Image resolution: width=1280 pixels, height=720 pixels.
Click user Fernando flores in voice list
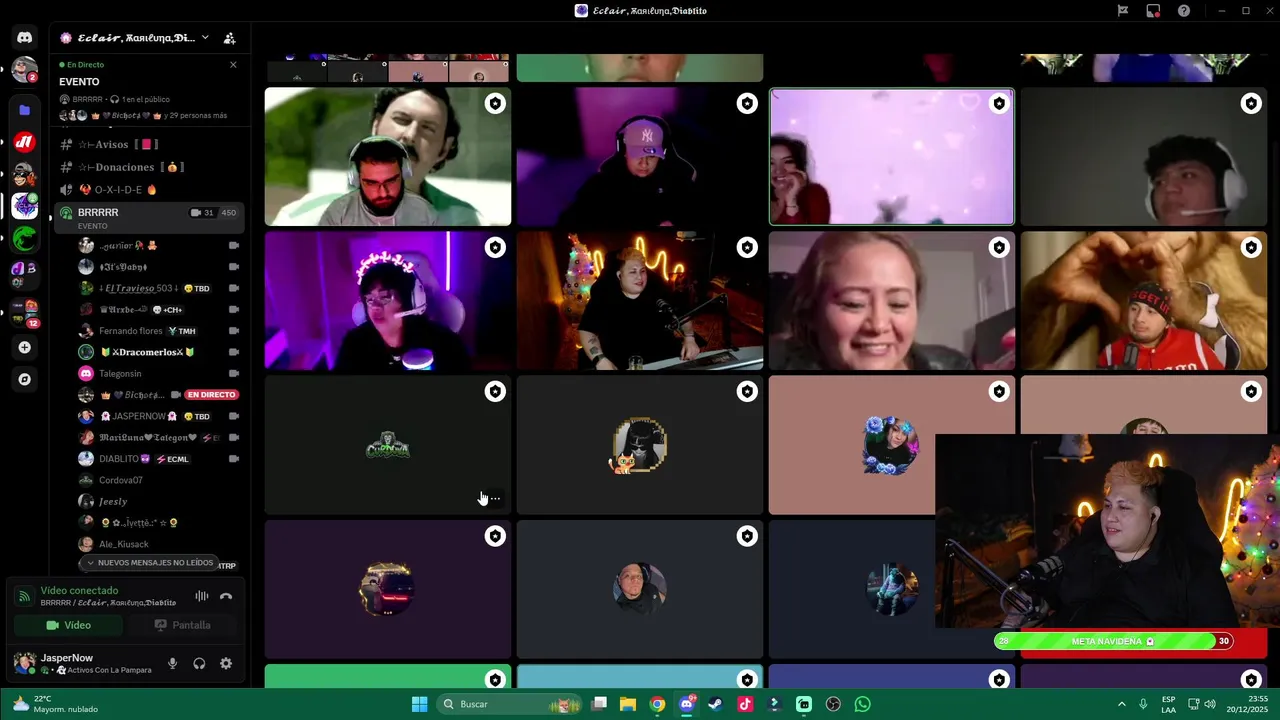(x=131, y=331)
